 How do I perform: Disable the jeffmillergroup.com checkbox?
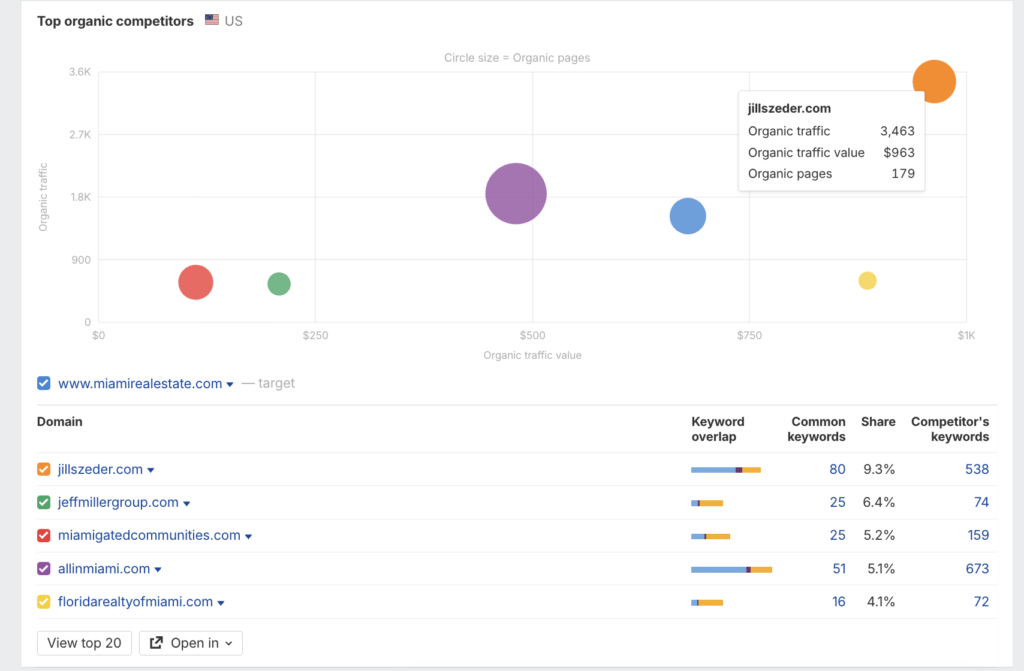point(42,502)
